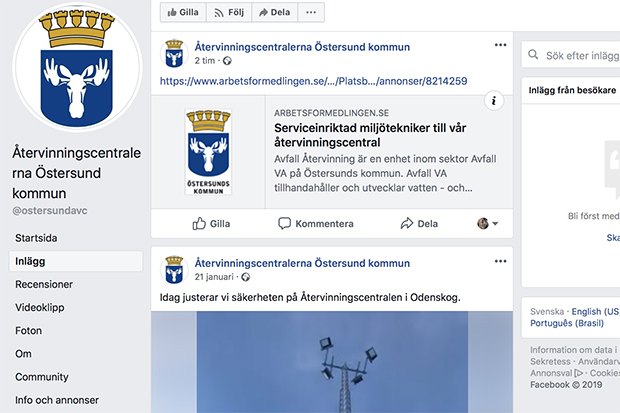The height and width of the screenshot is (413, 620).
Task: Click the page avatar on the 21 januari post
Action: (x=174, y=270)
